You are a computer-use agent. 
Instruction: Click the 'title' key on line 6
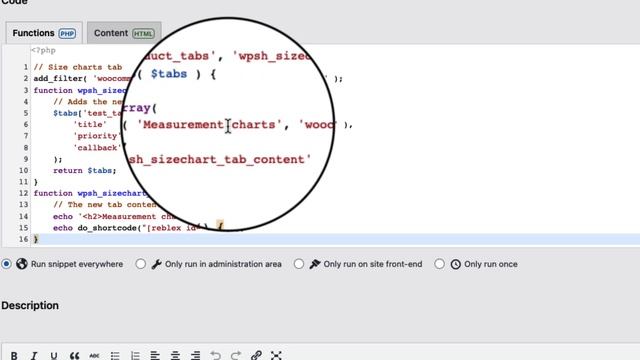point(90,124)
